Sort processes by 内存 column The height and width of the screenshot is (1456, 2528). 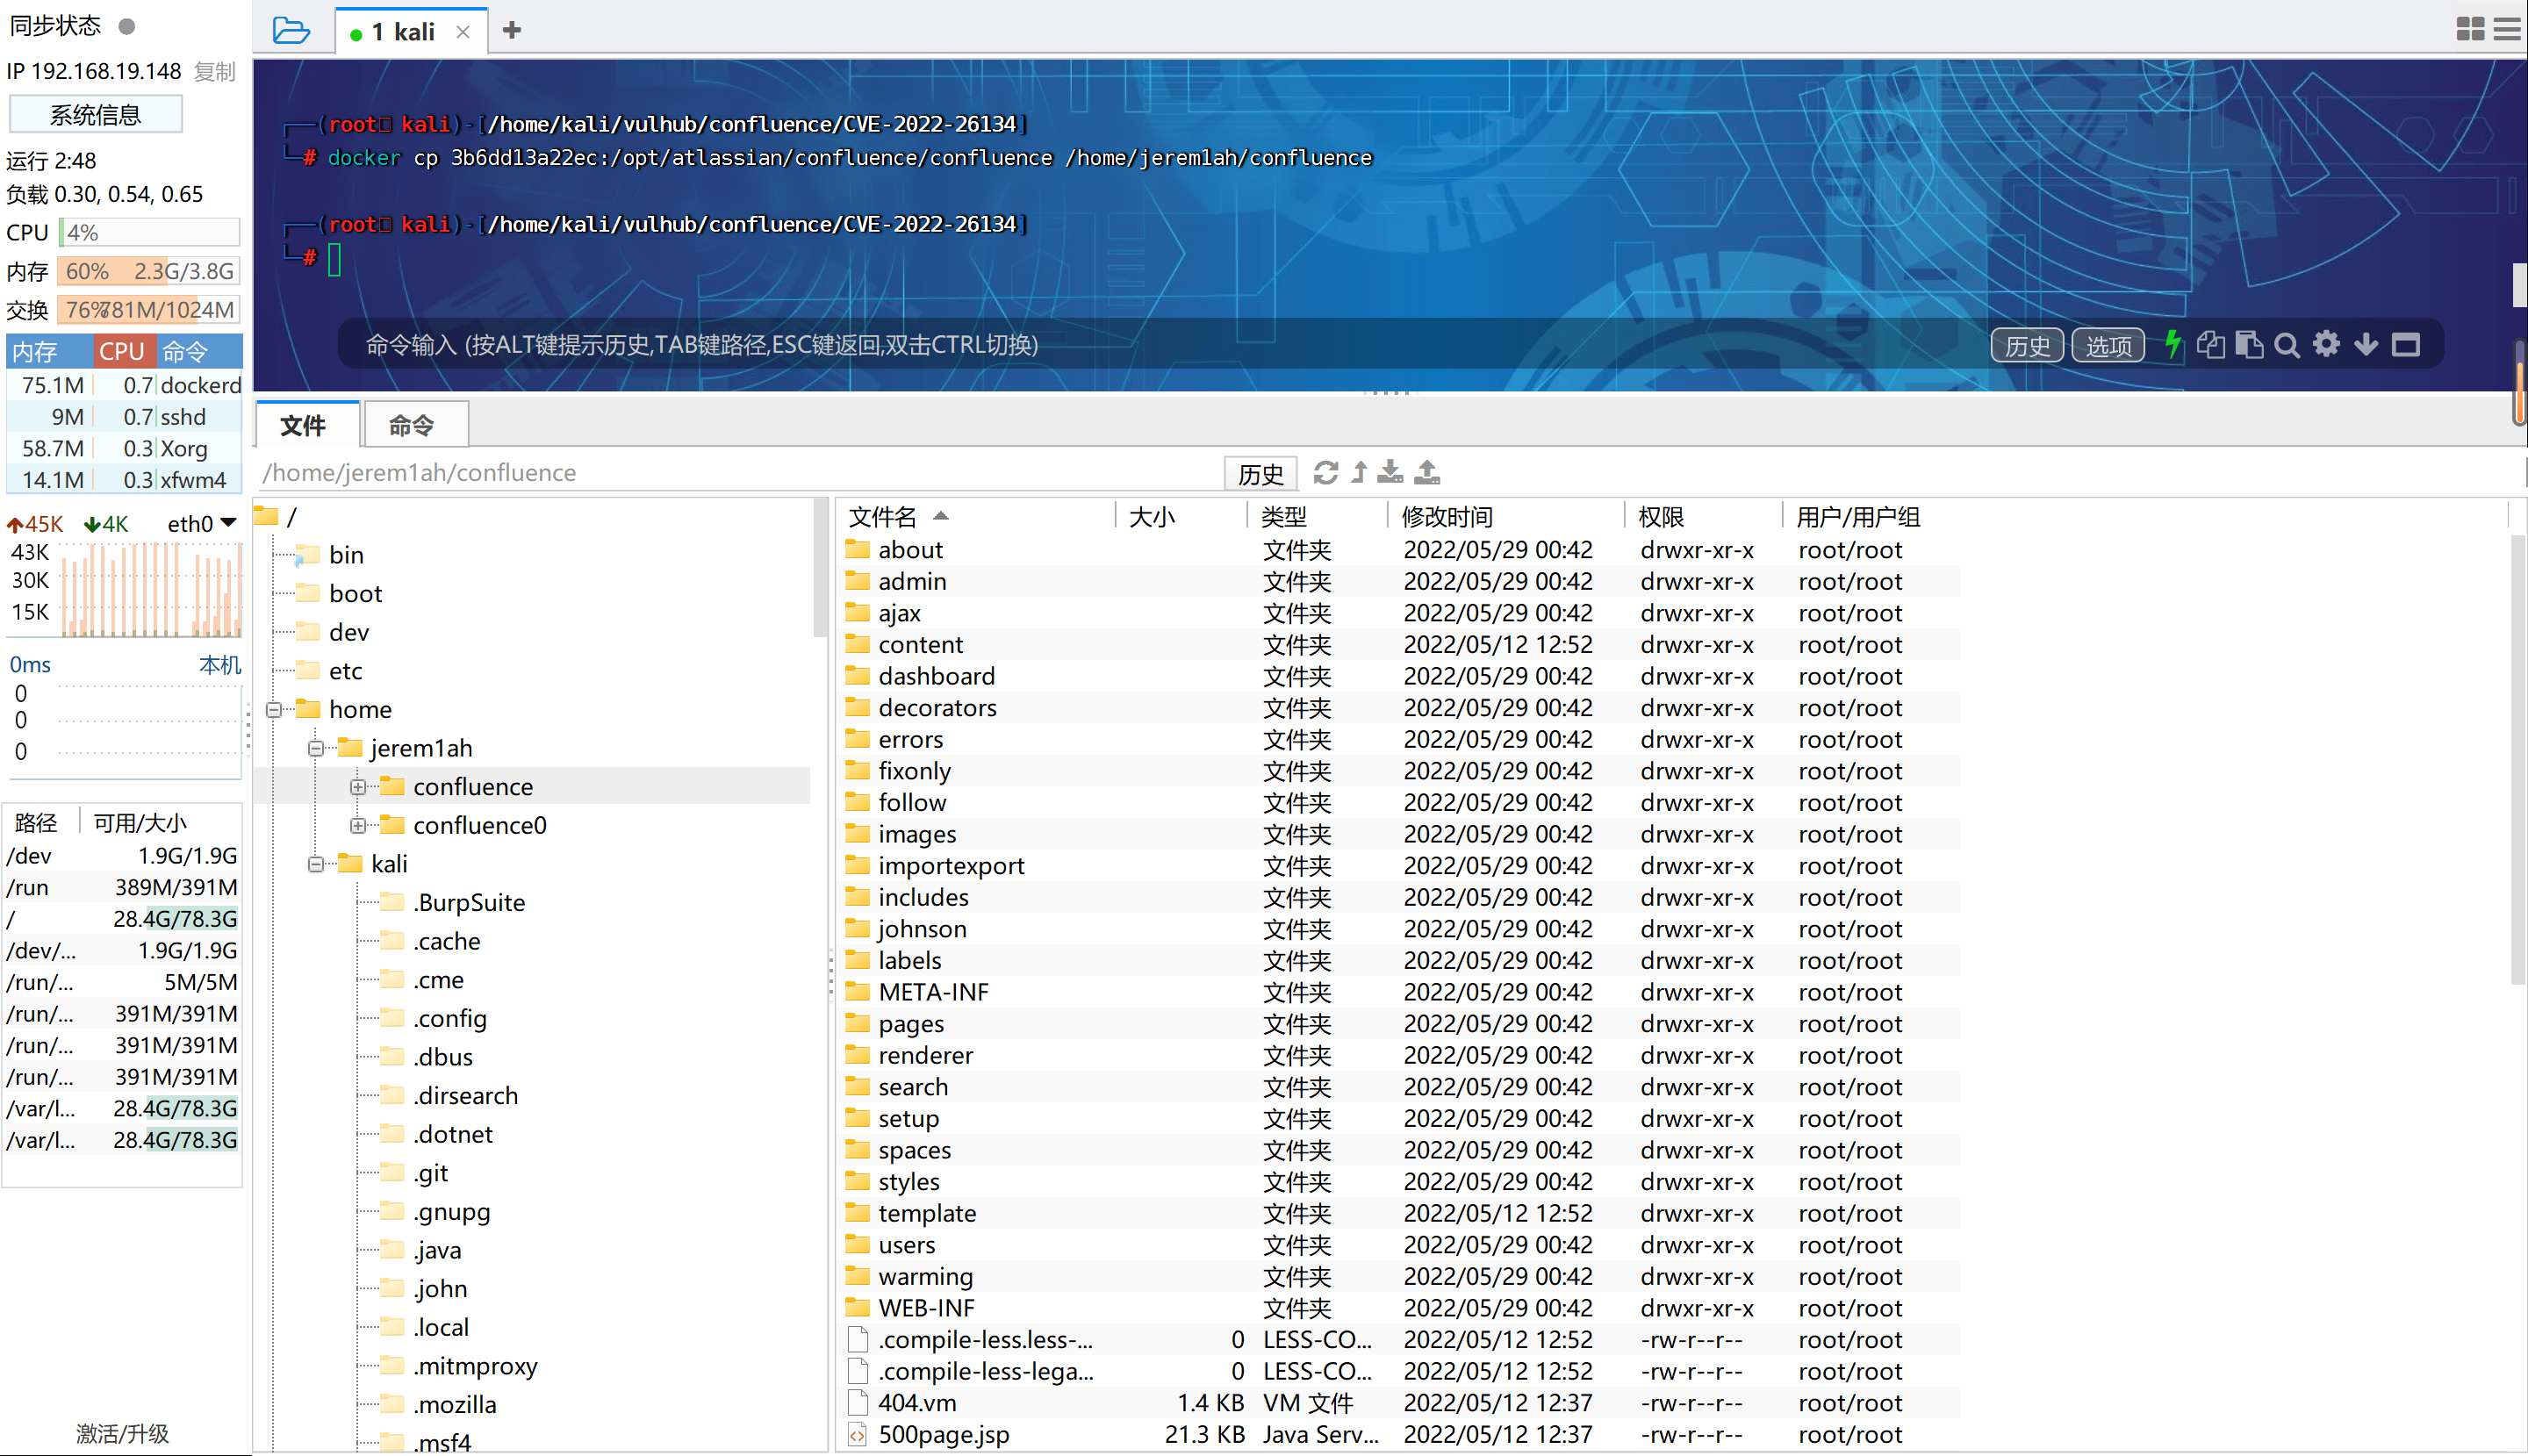coord(50,352)
